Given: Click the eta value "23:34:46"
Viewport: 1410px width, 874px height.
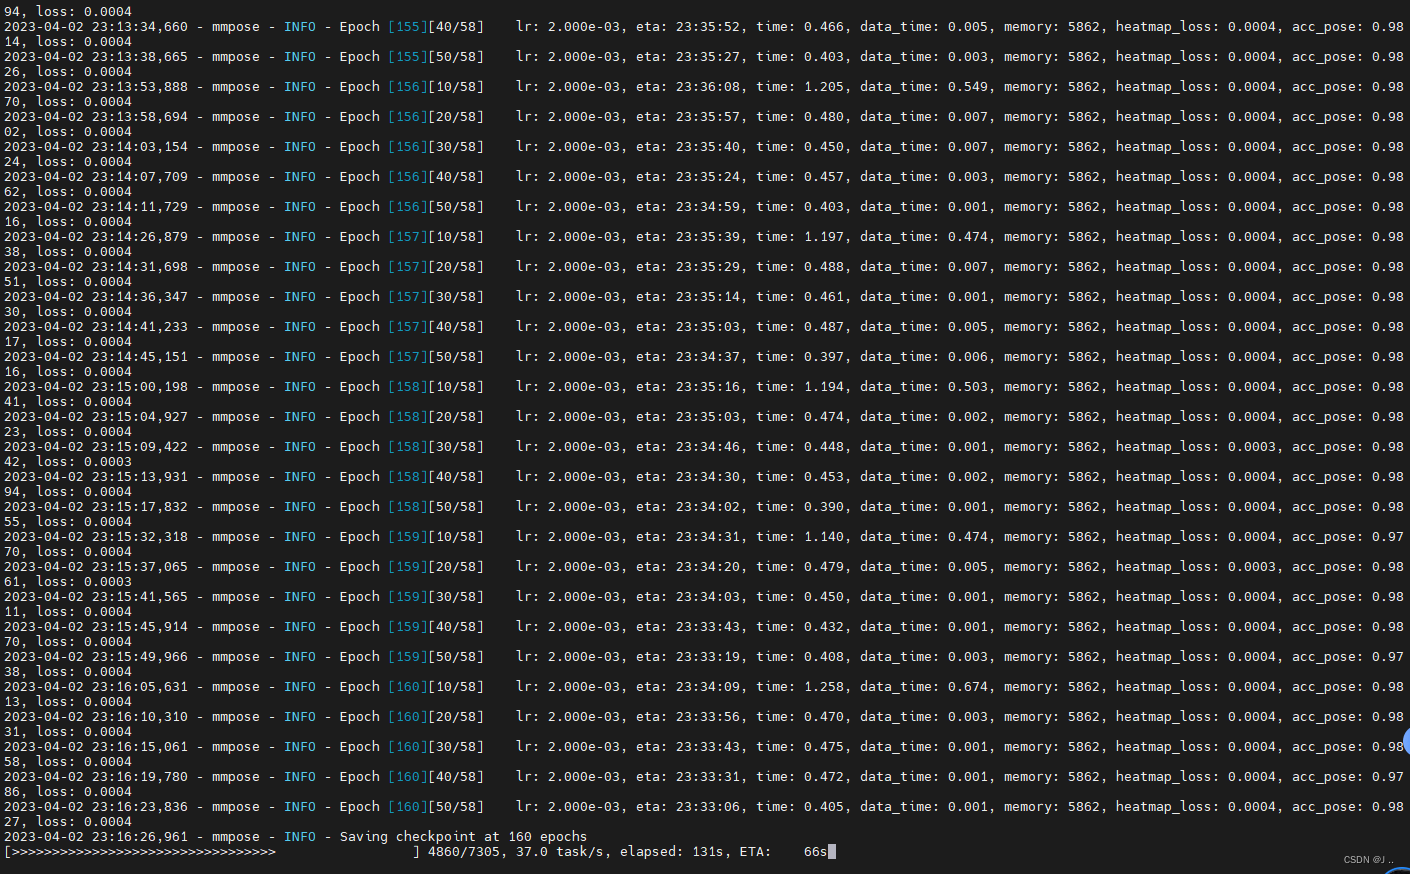Looking at the screenshot, I should point(707,447).
